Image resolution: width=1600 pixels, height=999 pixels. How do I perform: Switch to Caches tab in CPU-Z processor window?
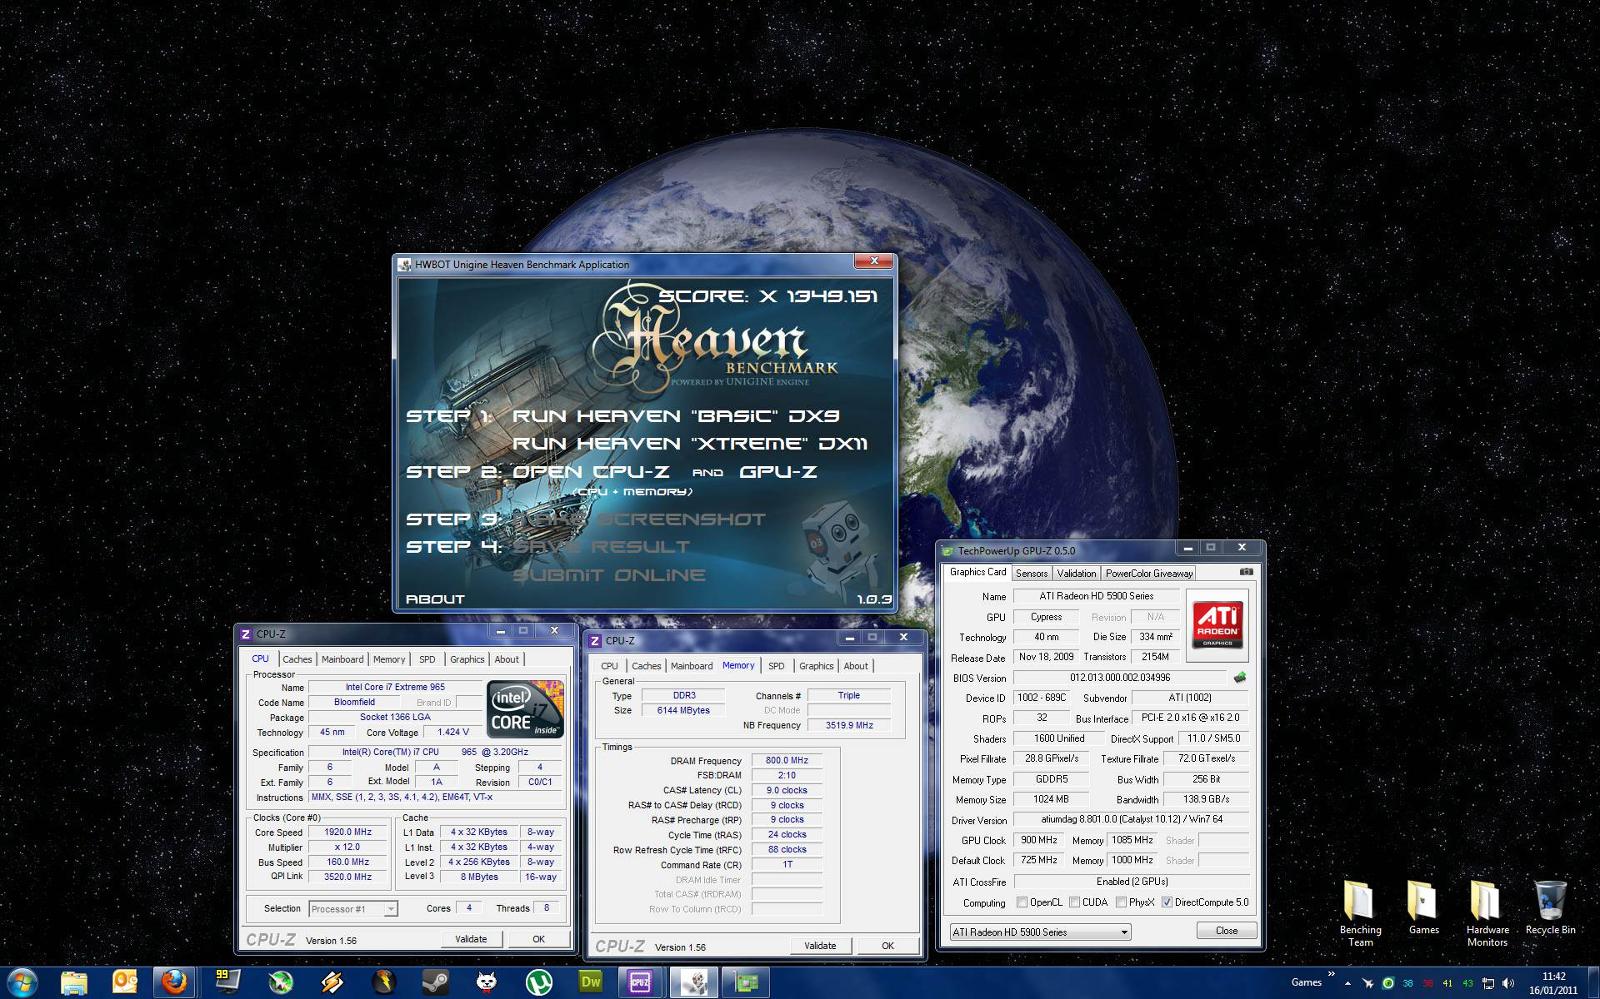click(297, 659)
